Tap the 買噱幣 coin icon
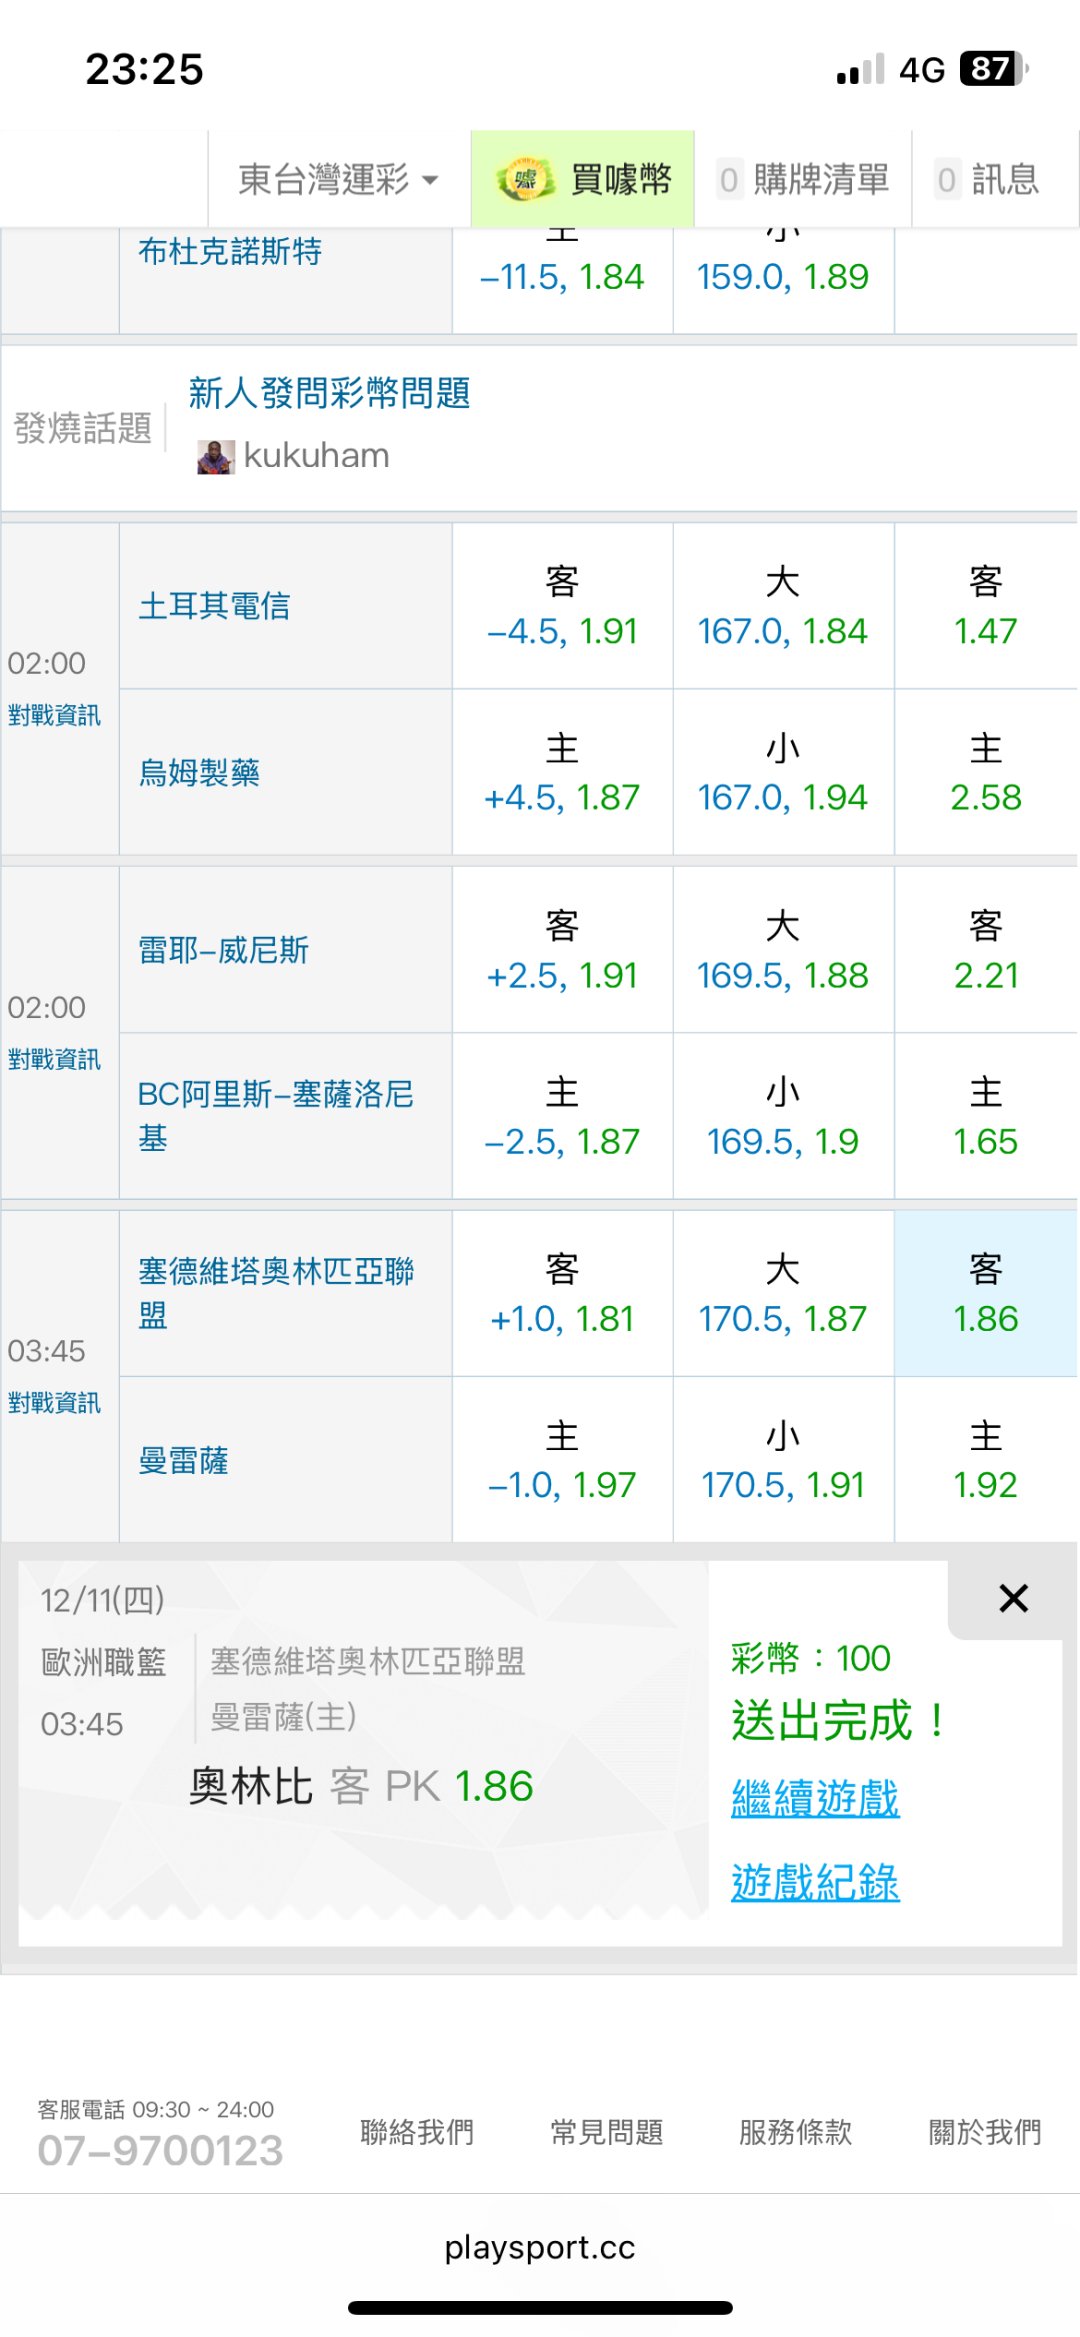 pos(525,180)
